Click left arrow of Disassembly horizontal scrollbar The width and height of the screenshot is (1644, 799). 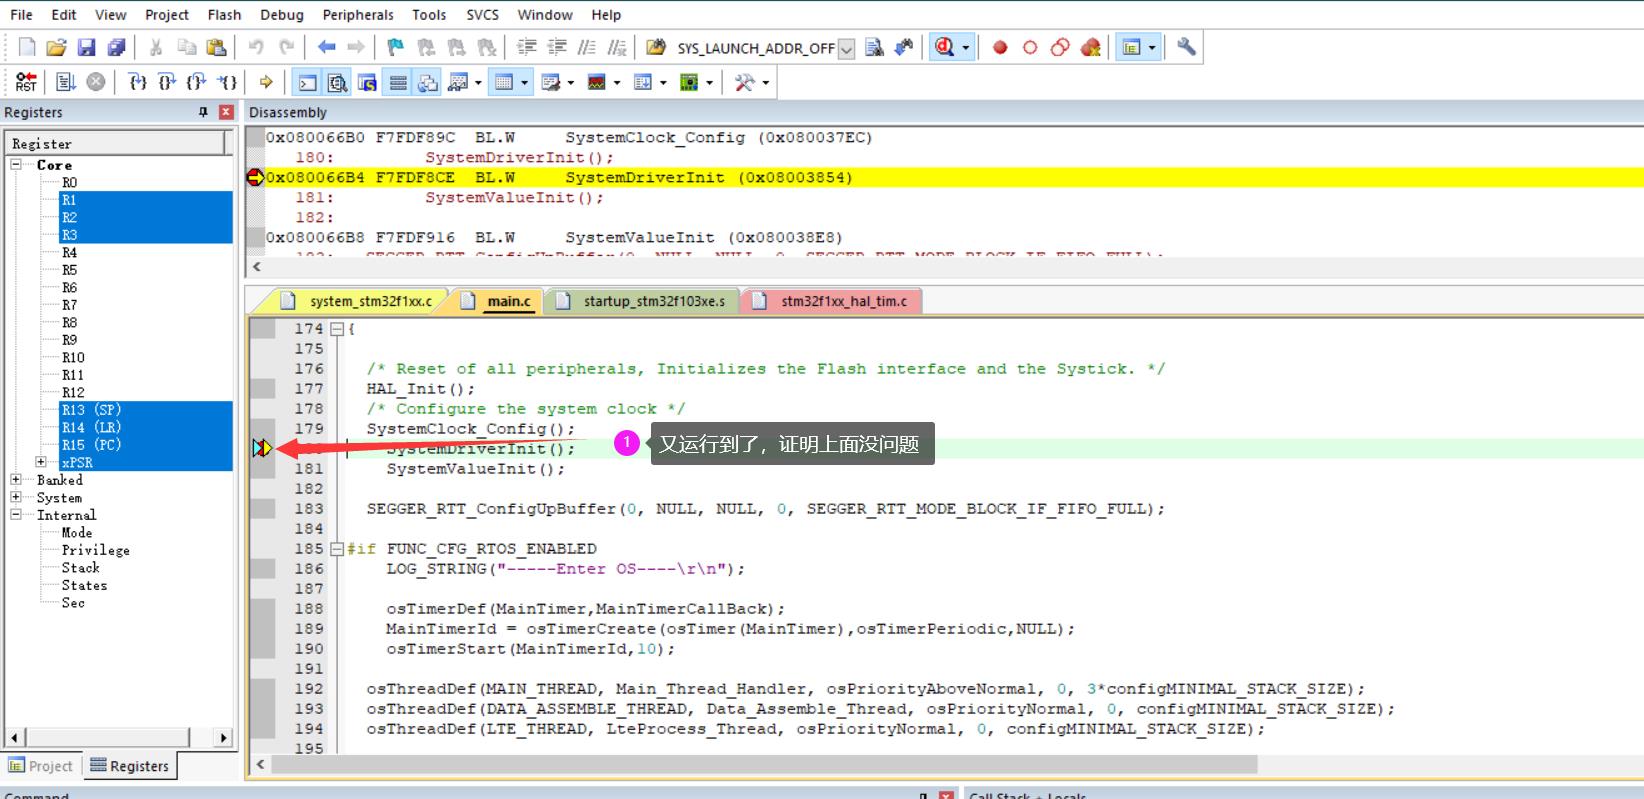click(257, 267)
